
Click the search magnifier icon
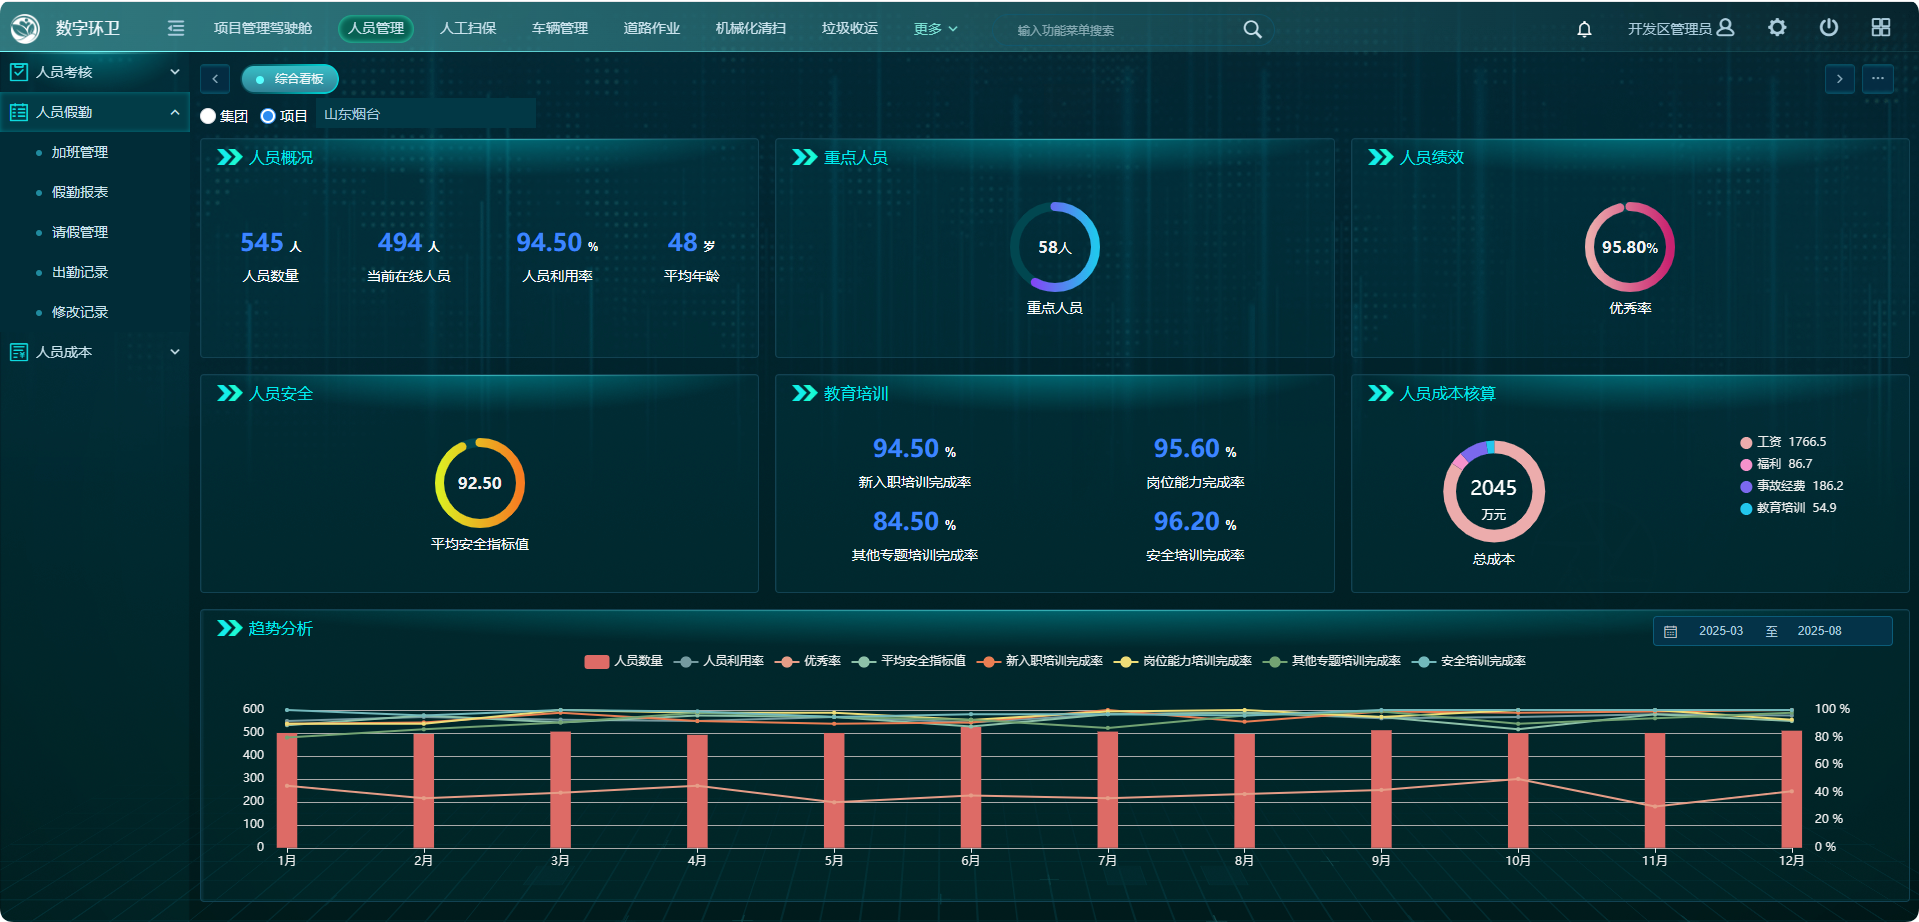click(1252, 30)
